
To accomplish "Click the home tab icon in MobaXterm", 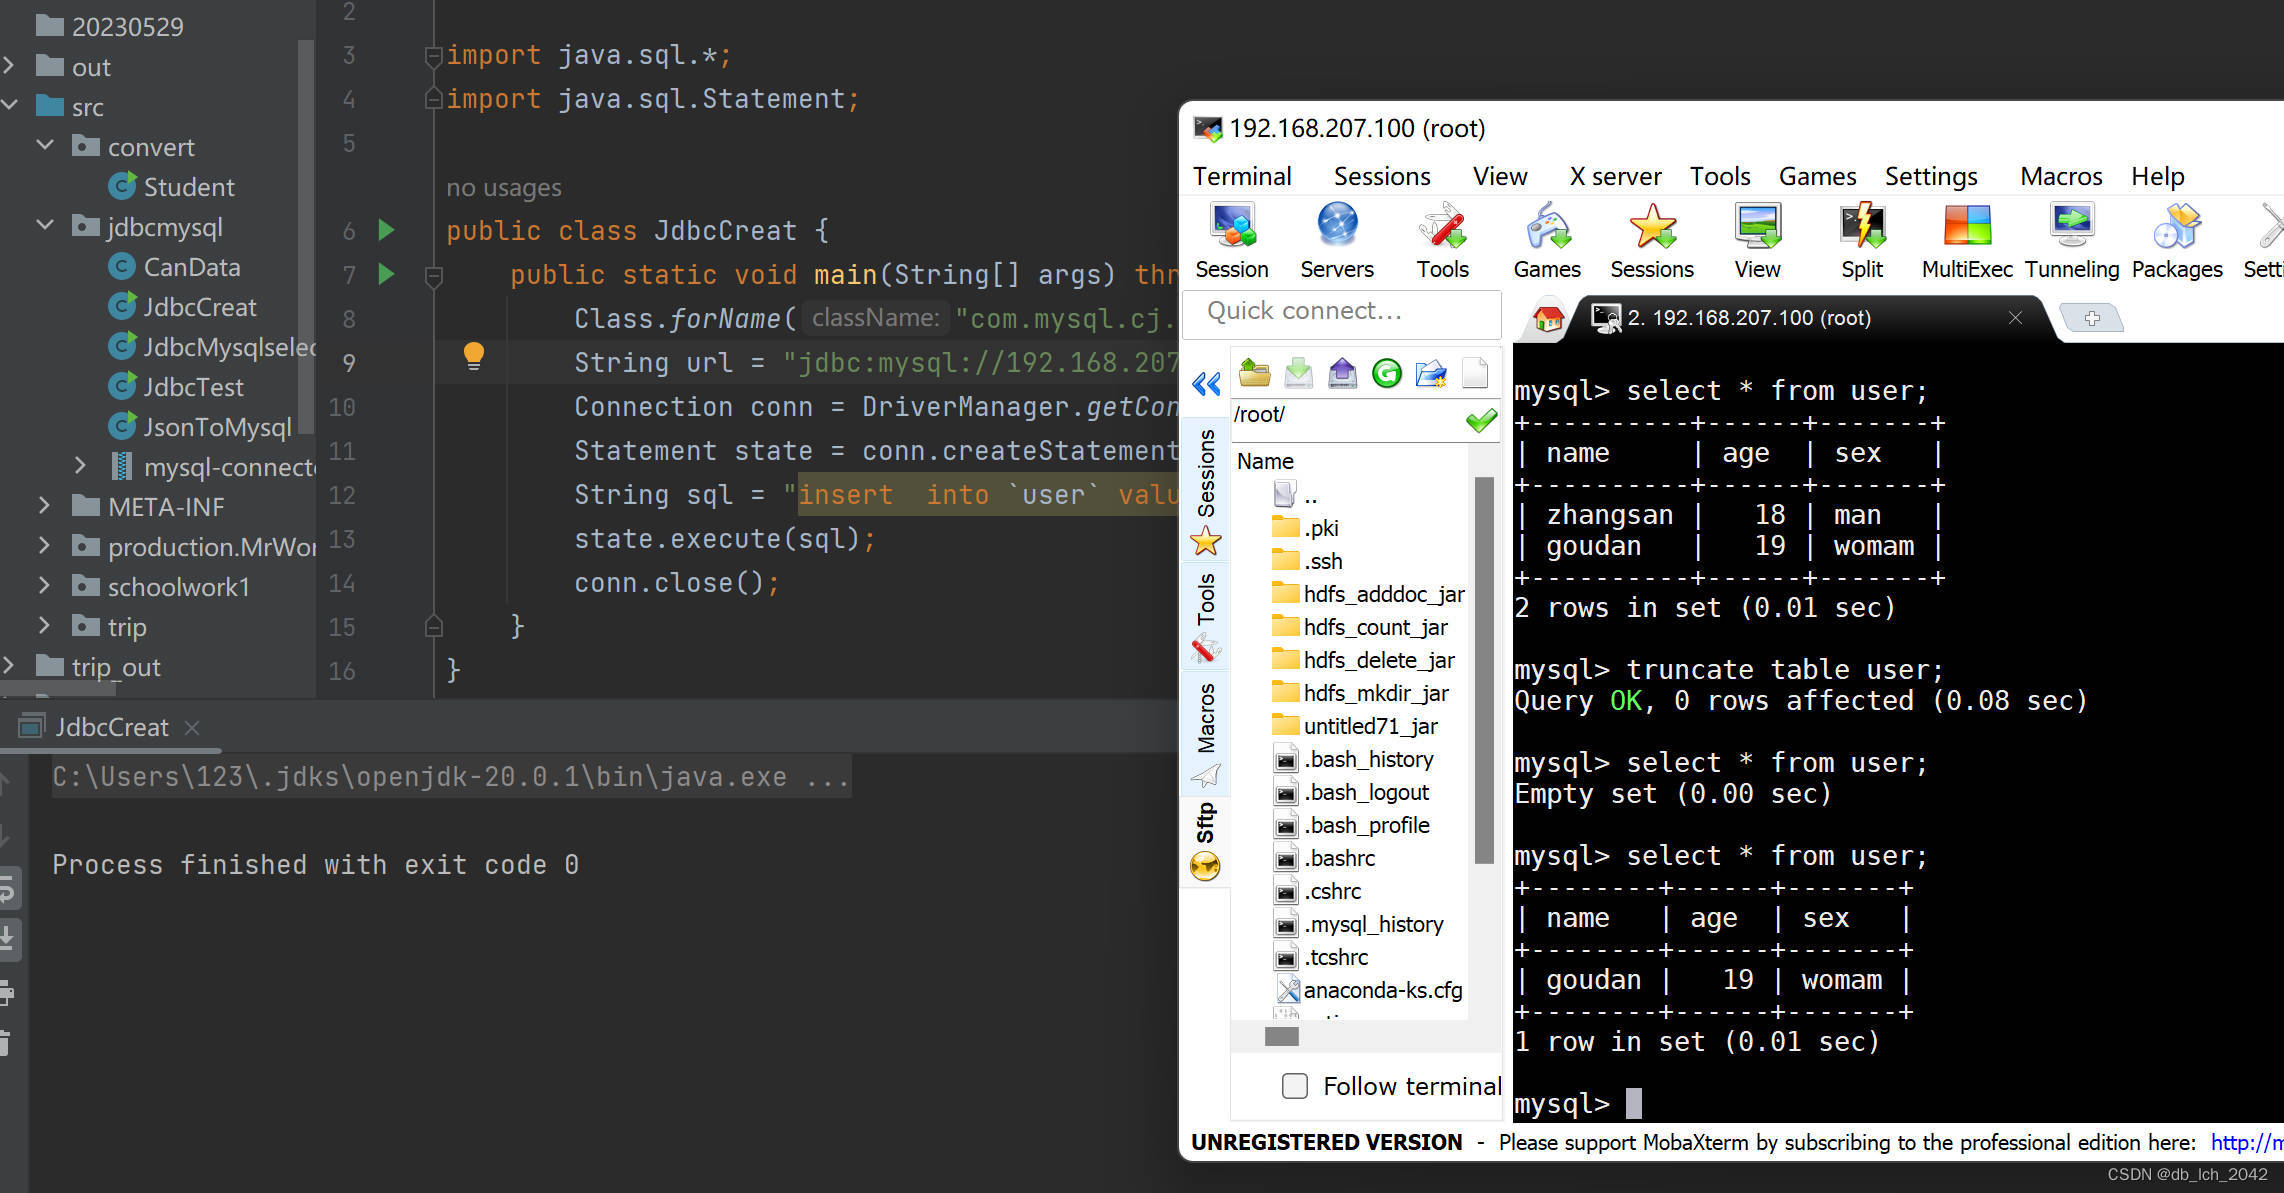I will point(1548,319).
